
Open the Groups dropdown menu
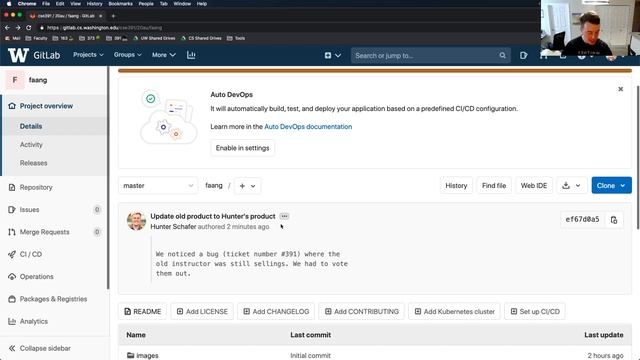(128, 55)
